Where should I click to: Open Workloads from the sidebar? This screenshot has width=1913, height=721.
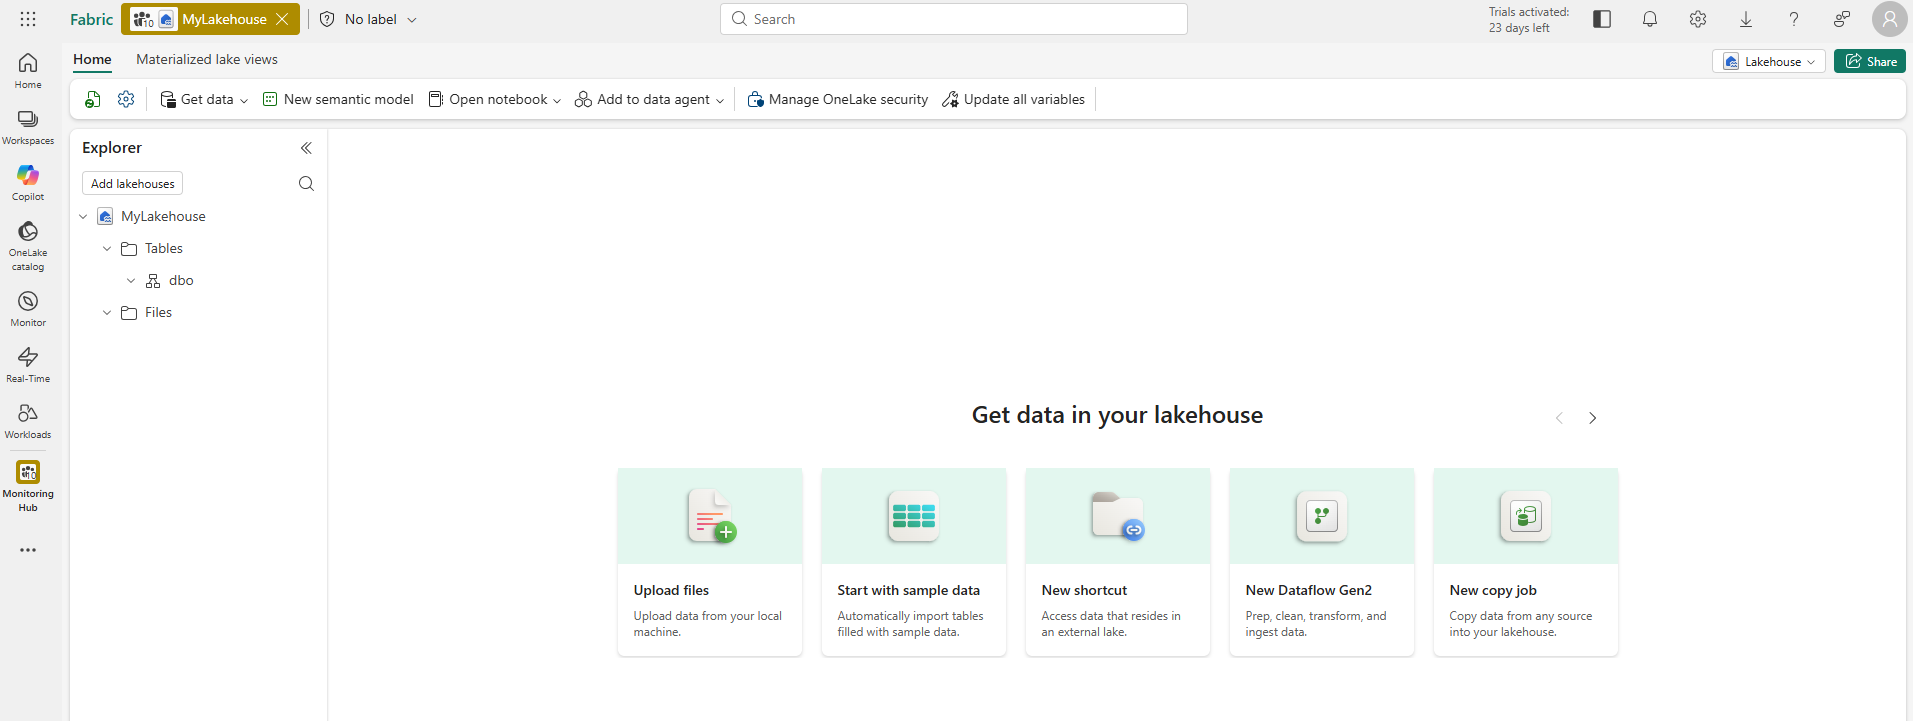28,420
